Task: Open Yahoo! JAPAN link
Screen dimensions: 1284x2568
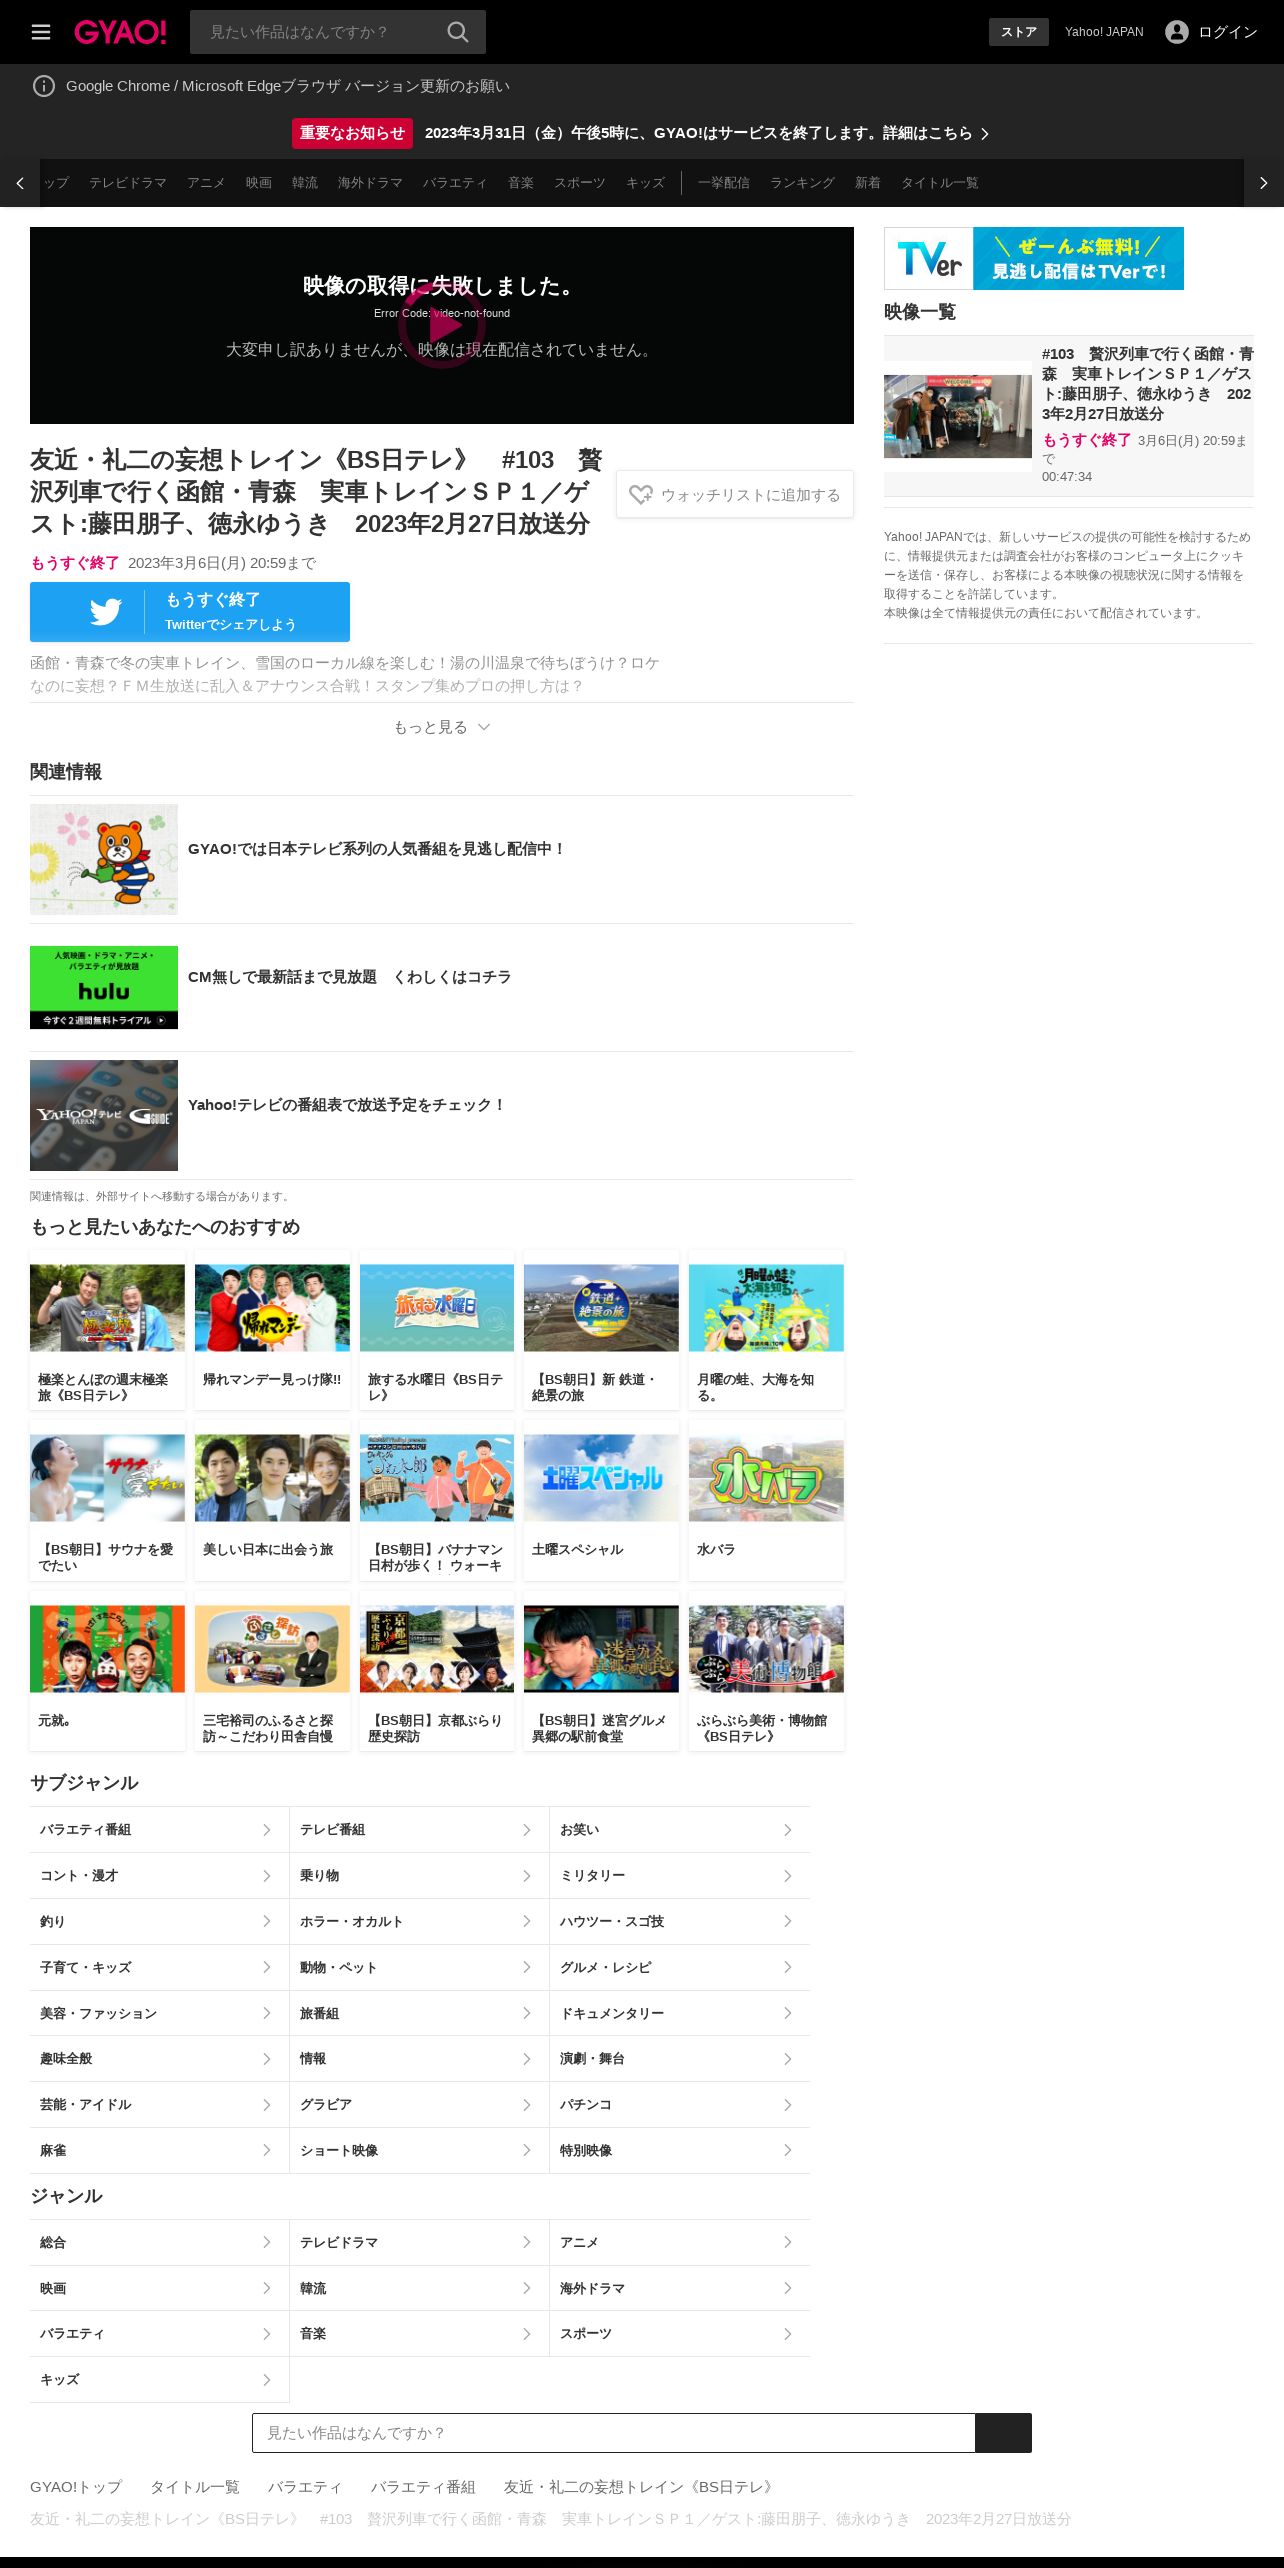Action: pos(1104,32)
